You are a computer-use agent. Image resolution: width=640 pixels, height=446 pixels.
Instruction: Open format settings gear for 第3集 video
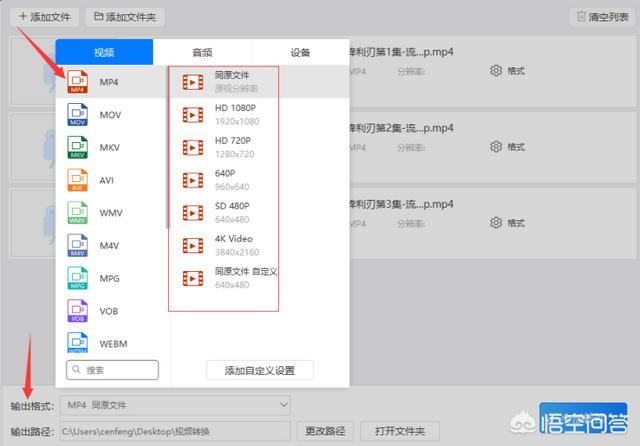pos(496,223)
